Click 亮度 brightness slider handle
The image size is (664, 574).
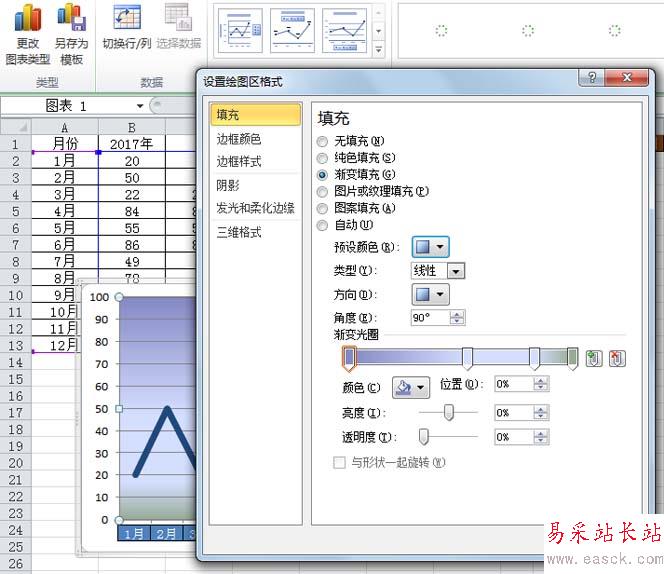coord(448,412)
